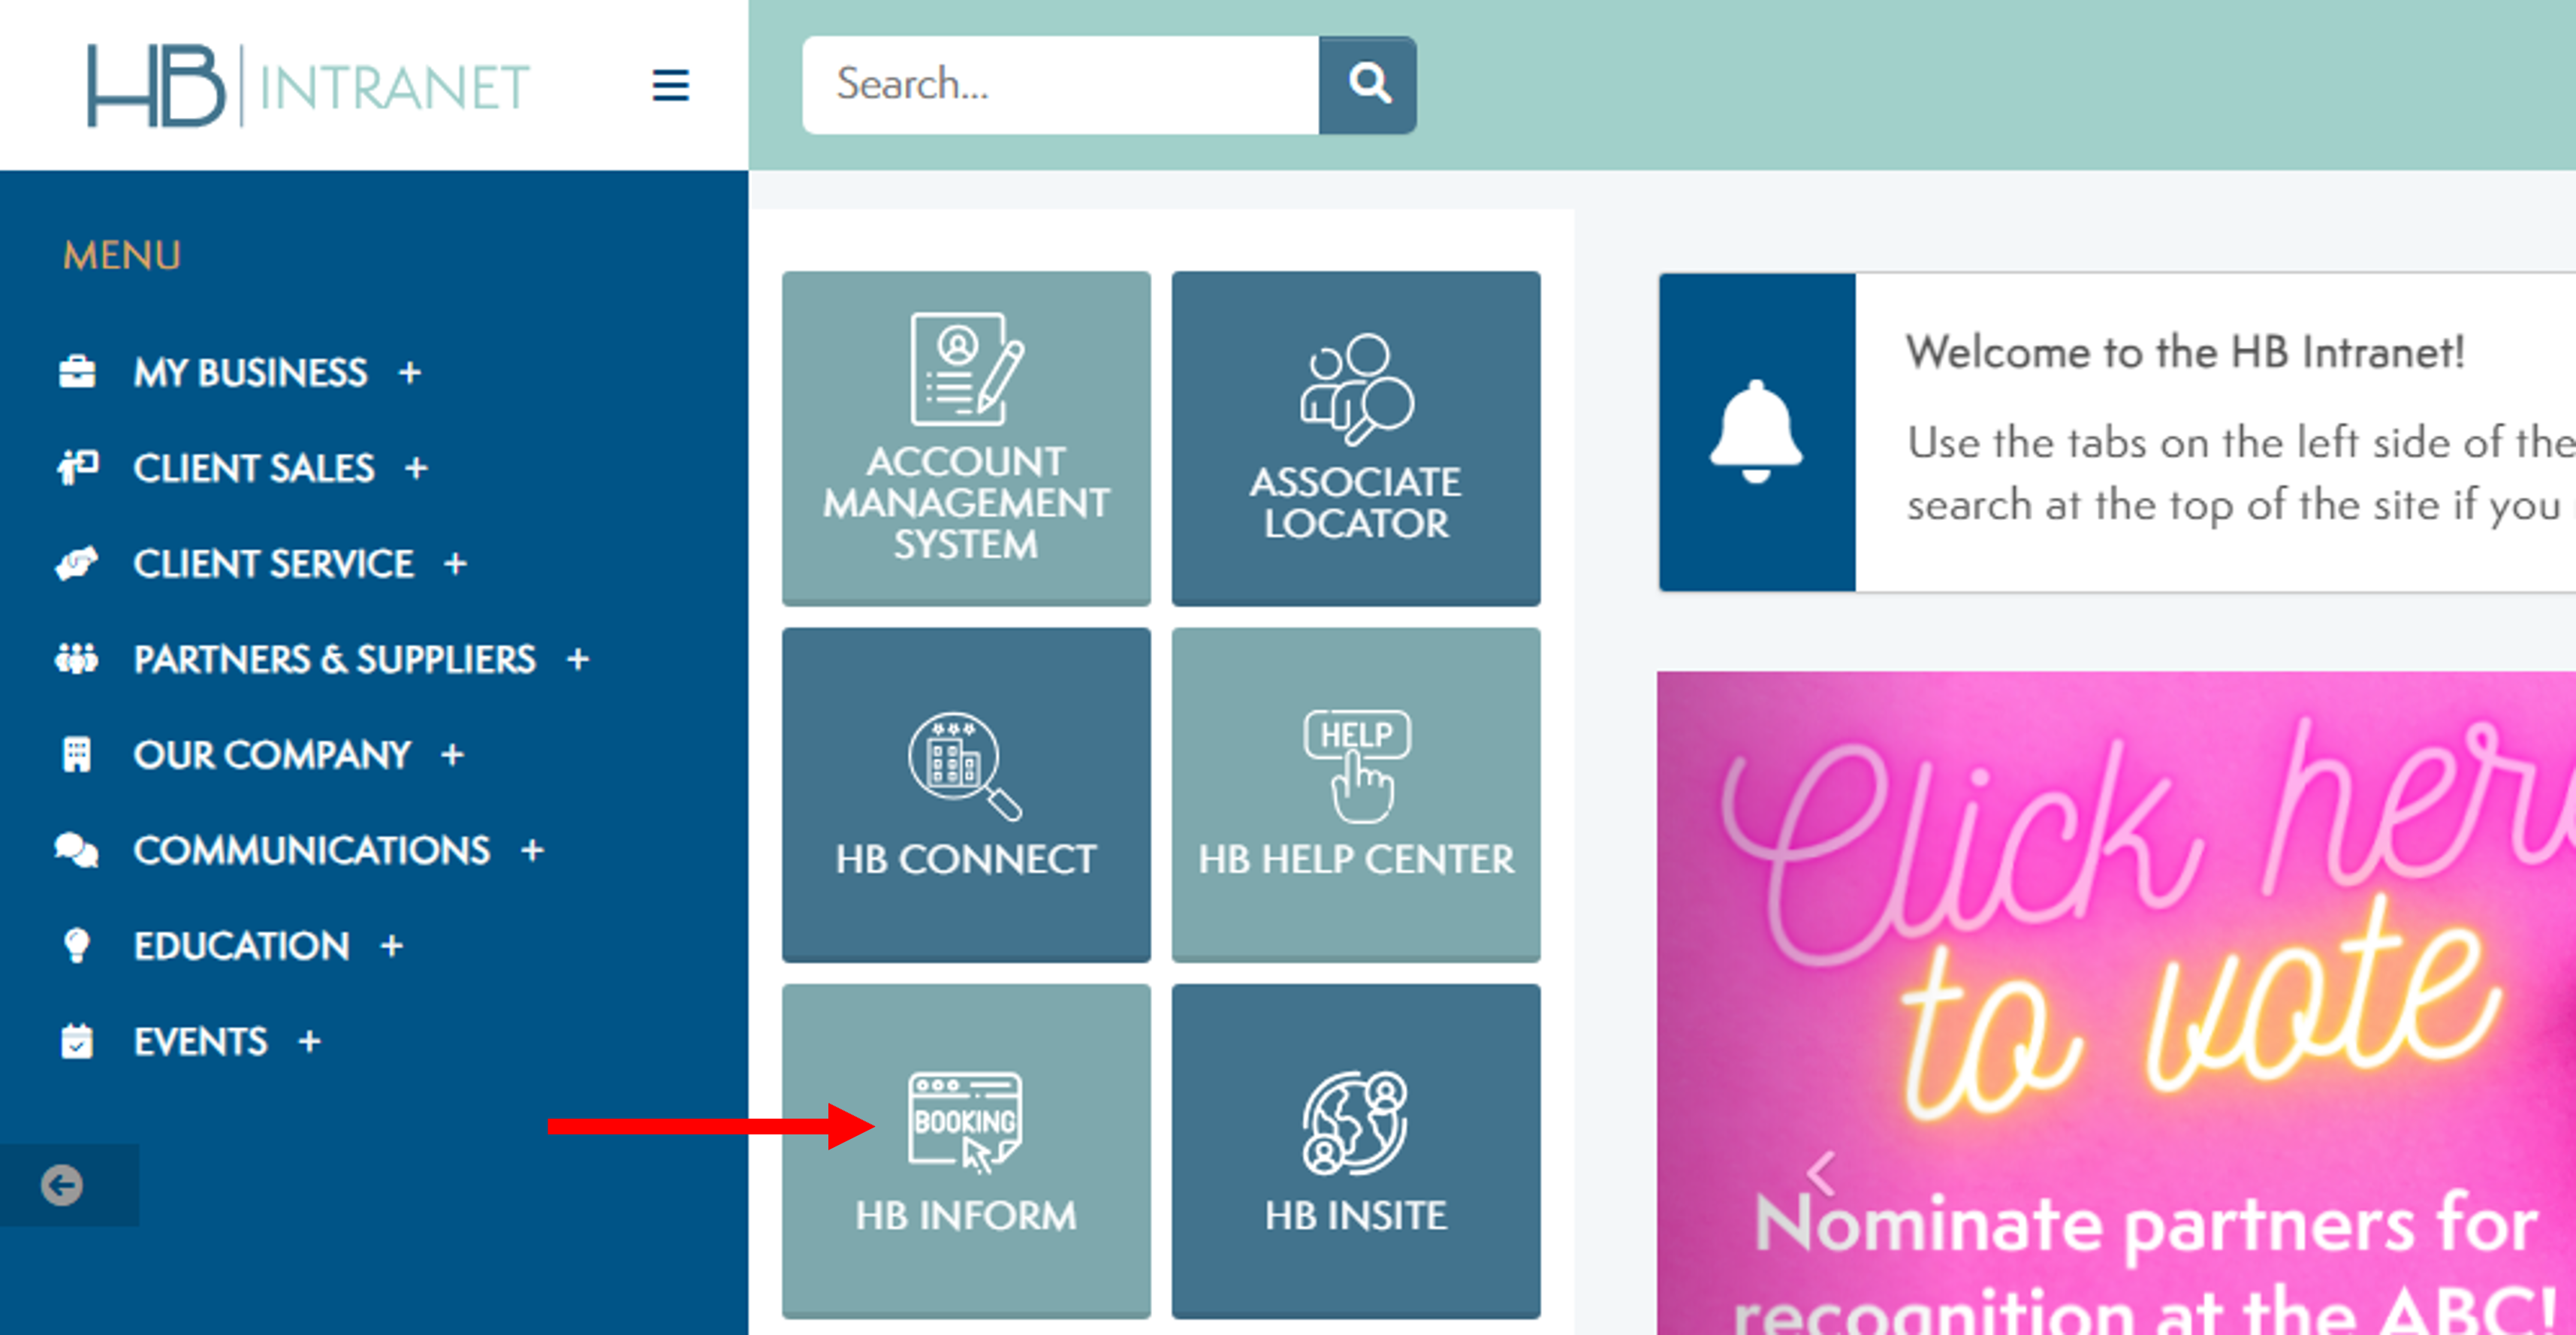
Task: Expand the CLIENT SALES menu
Action: (x=418, y=467)
